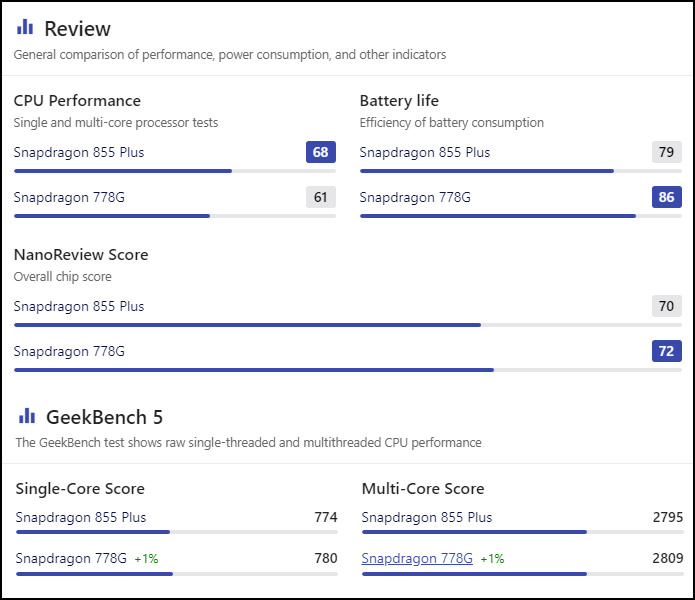This screenshot has height=600, width=695.
Task: Click Snapdragon 855 Plus CPU Performance progress bar
Action: 175,171
